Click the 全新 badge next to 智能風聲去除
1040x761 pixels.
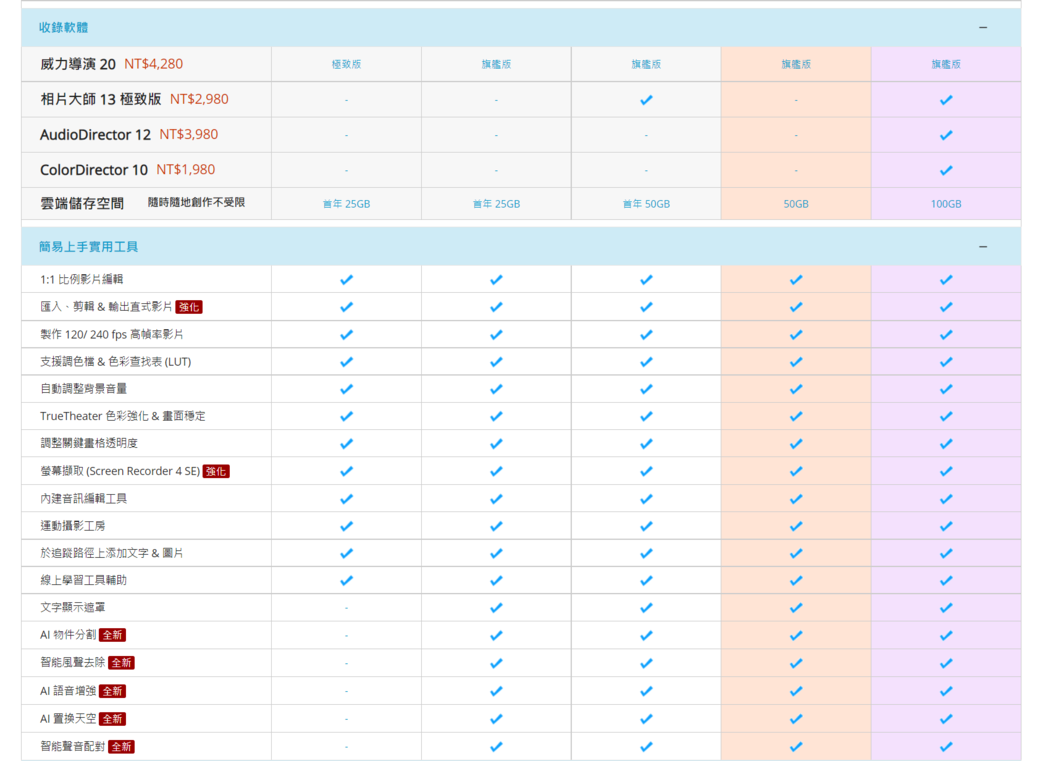point(121,663)
